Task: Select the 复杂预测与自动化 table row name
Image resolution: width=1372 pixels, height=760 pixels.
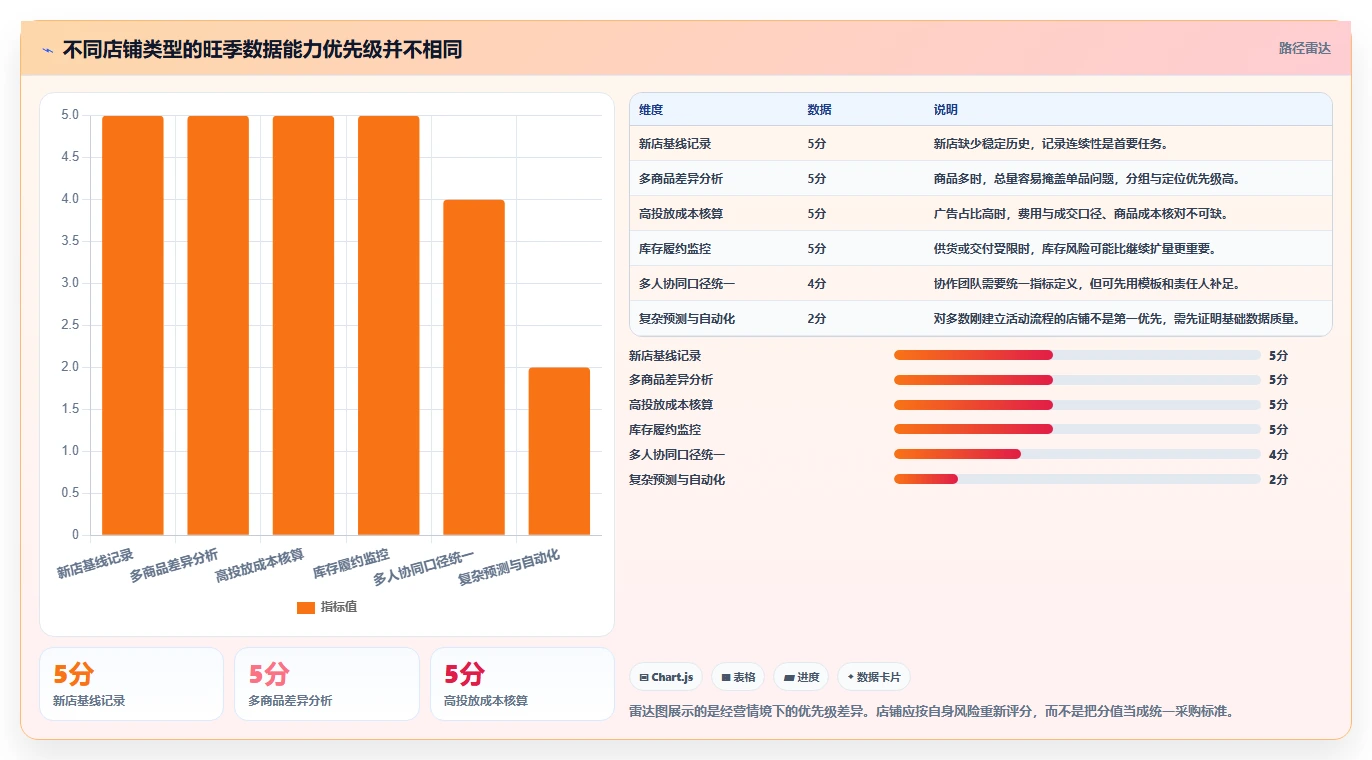Action: (x=687, y=319)
